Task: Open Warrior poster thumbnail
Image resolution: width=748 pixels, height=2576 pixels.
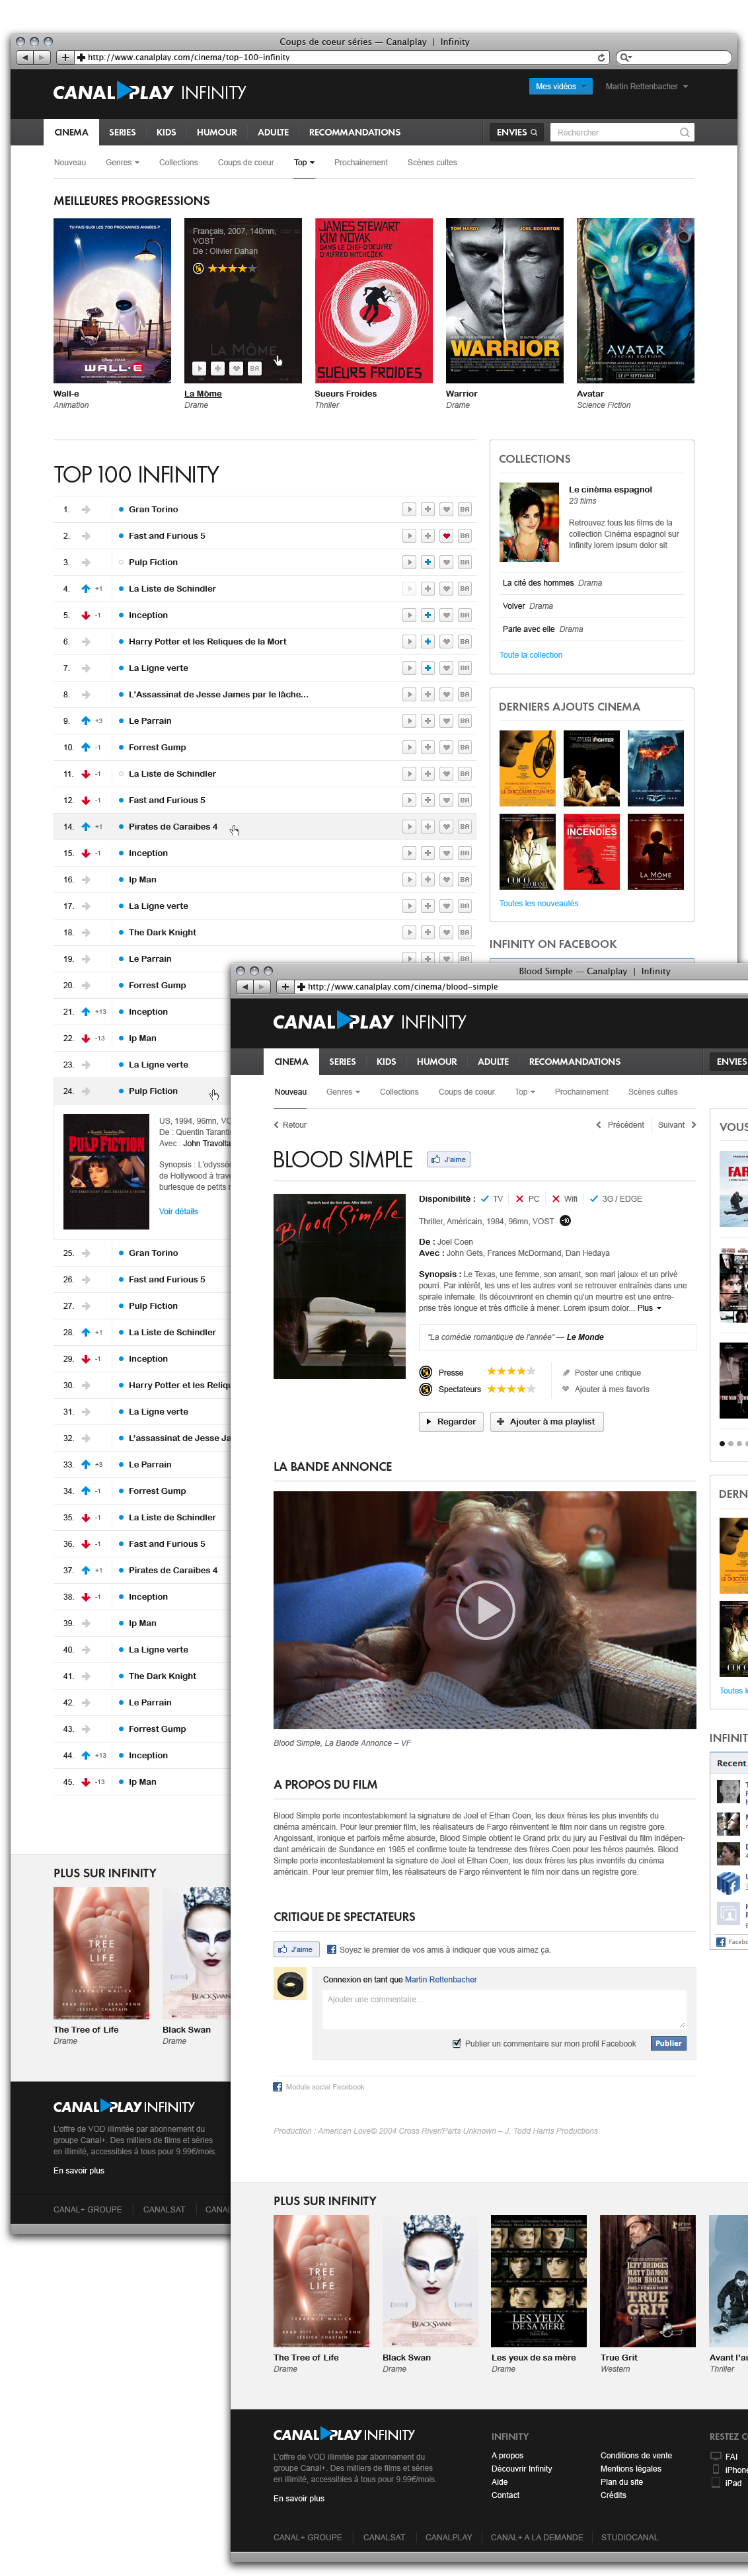Action: tap(505, 300)
